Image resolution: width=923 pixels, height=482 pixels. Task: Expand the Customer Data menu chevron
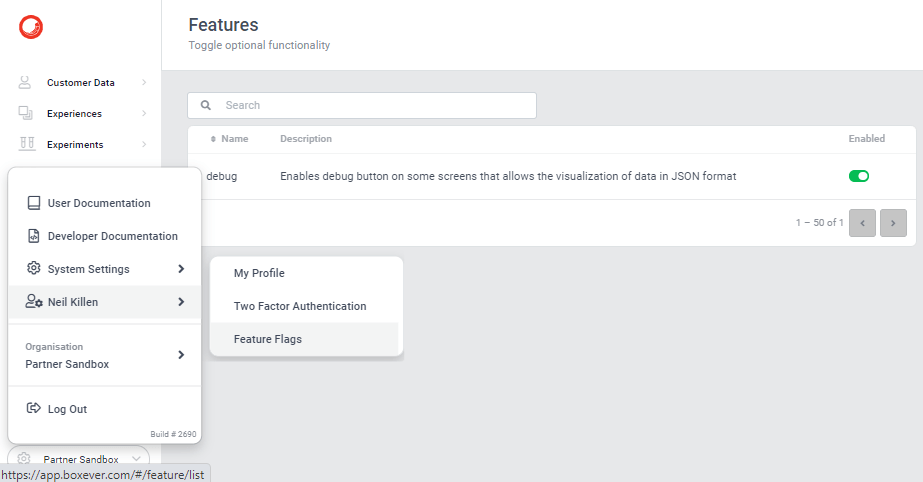coord(144,83)
